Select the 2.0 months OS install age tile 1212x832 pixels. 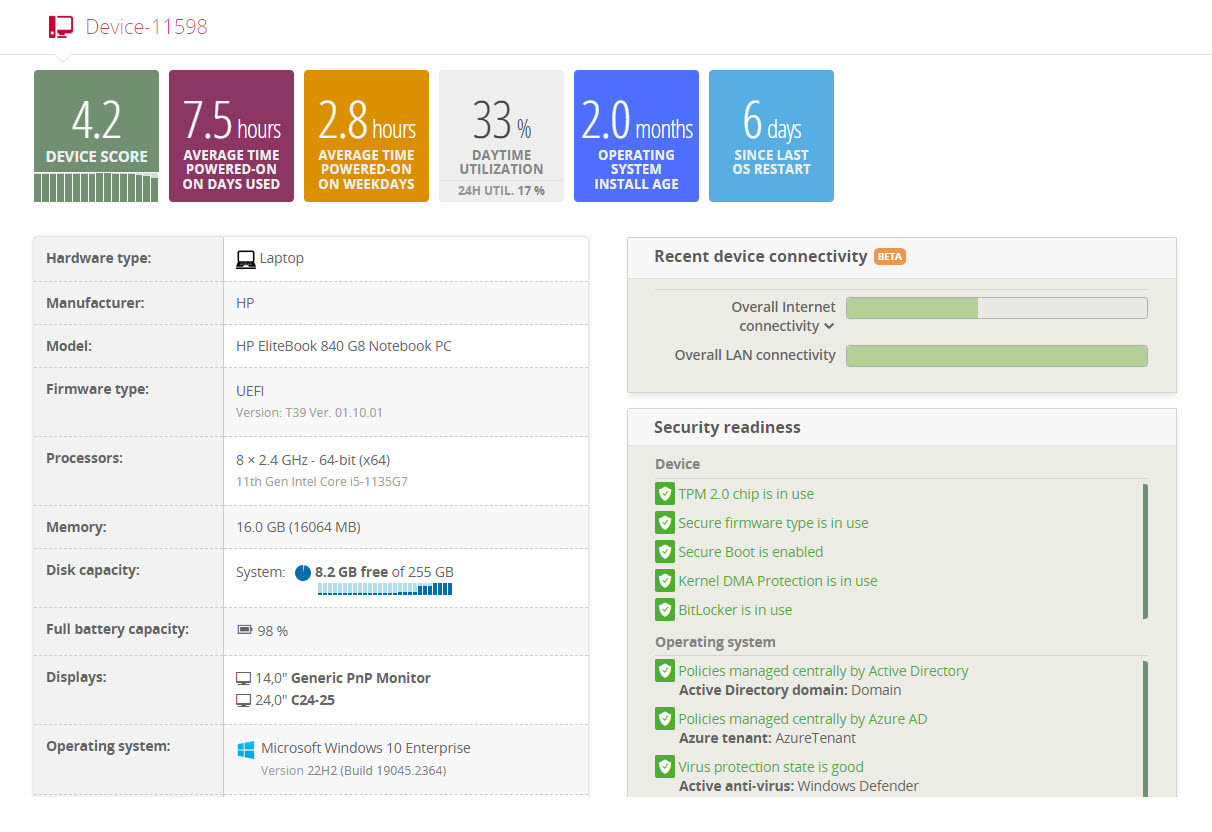(636, 136)
